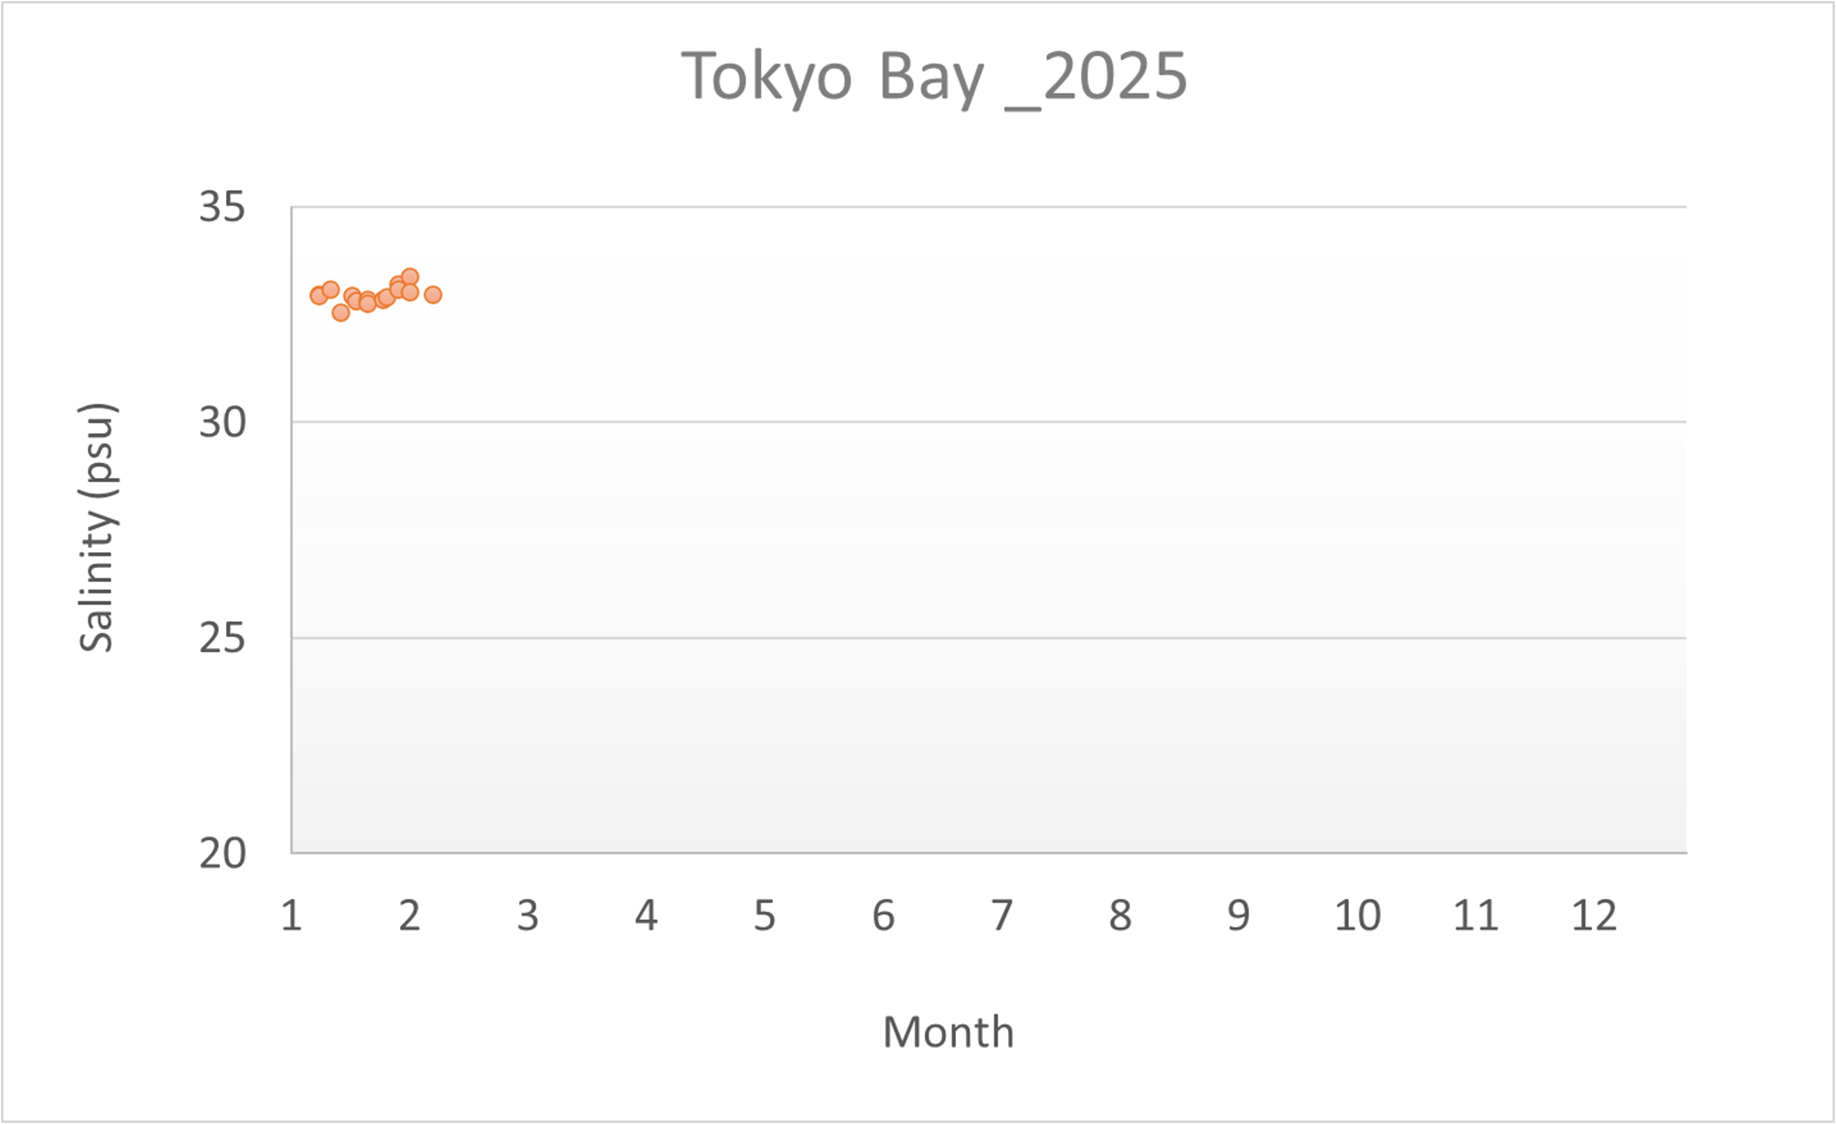Click the gridline at value 30

988,422
